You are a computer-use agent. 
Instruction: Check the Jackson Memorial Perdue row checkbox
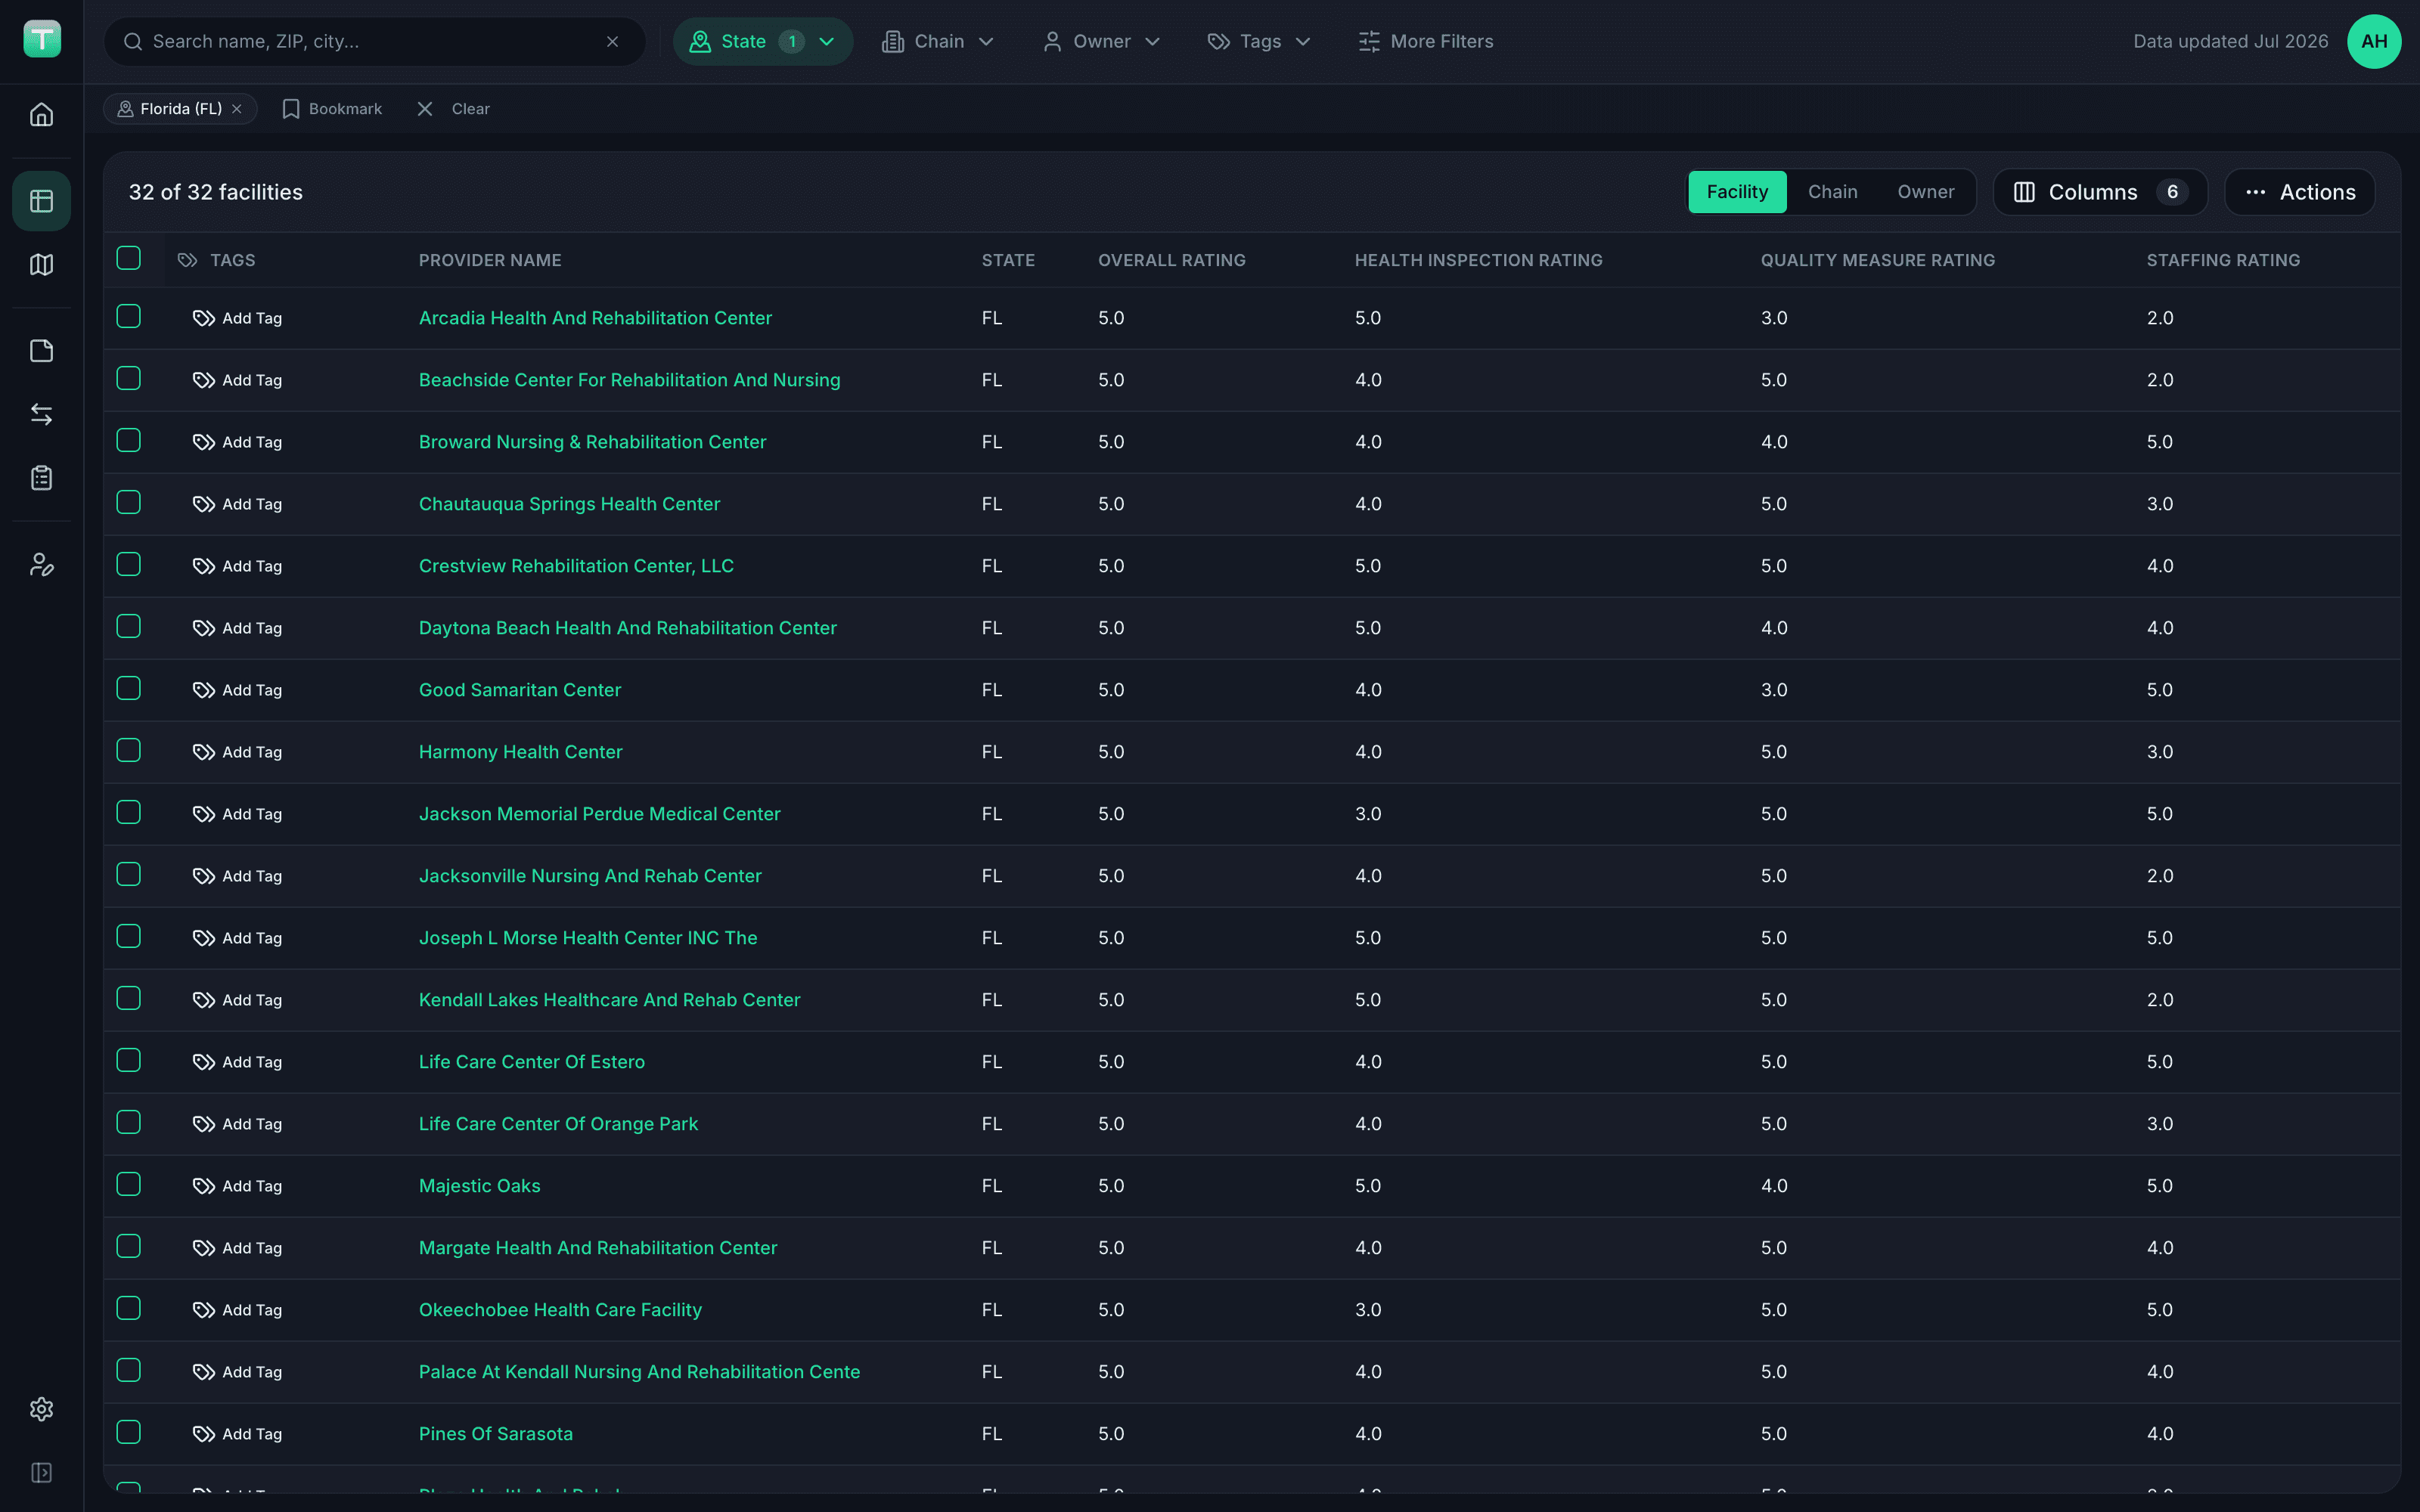pyautogui.click(x=128, y=812)
